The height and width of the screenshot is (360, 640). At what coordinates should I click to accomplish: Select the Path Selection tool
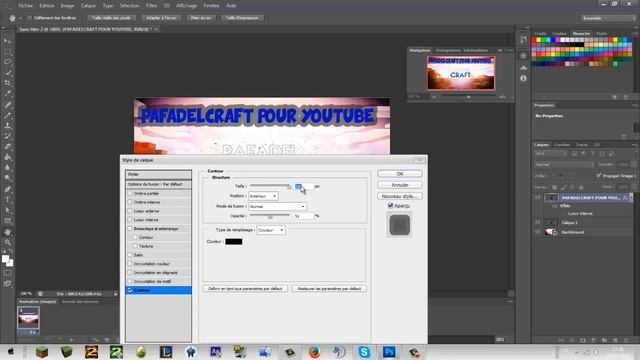point(7,210)
